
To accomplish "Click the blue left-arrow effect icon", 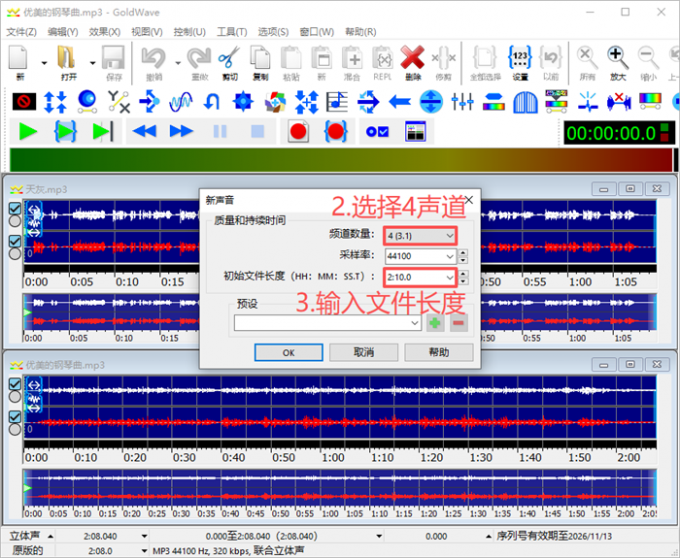I will 400,102.
